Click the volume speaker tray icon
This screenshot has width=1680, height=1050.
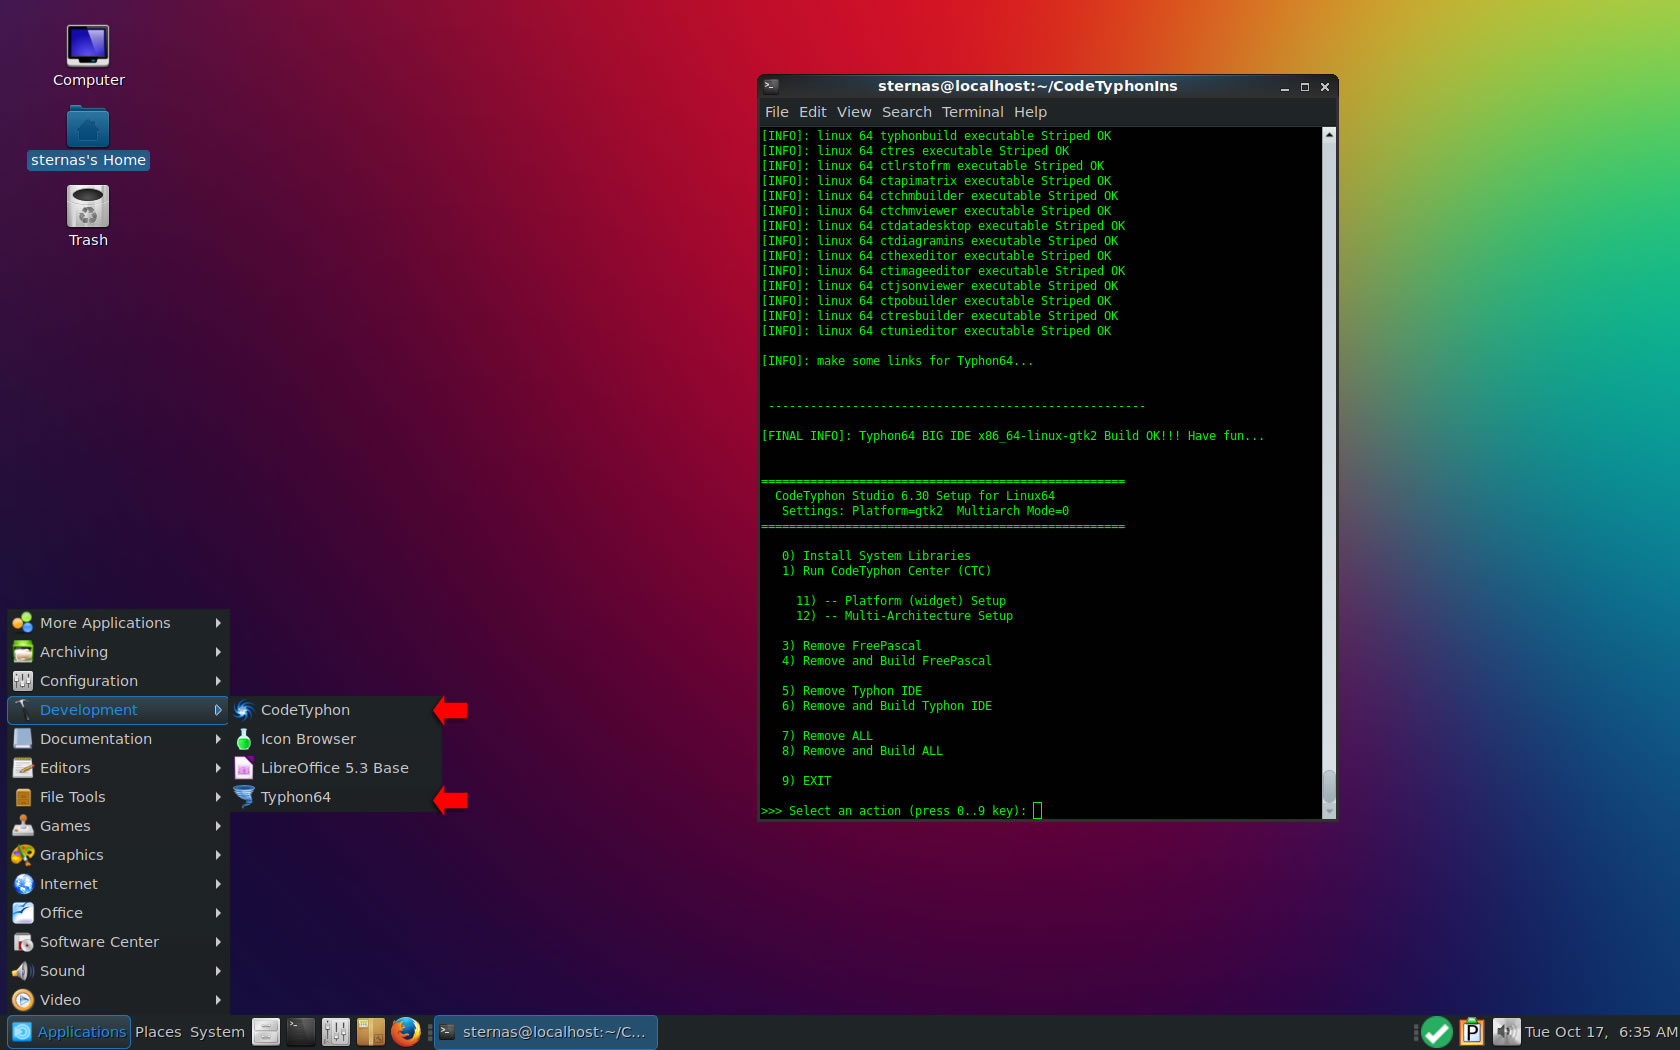pyautogui.click(x=1506, y=1032)
